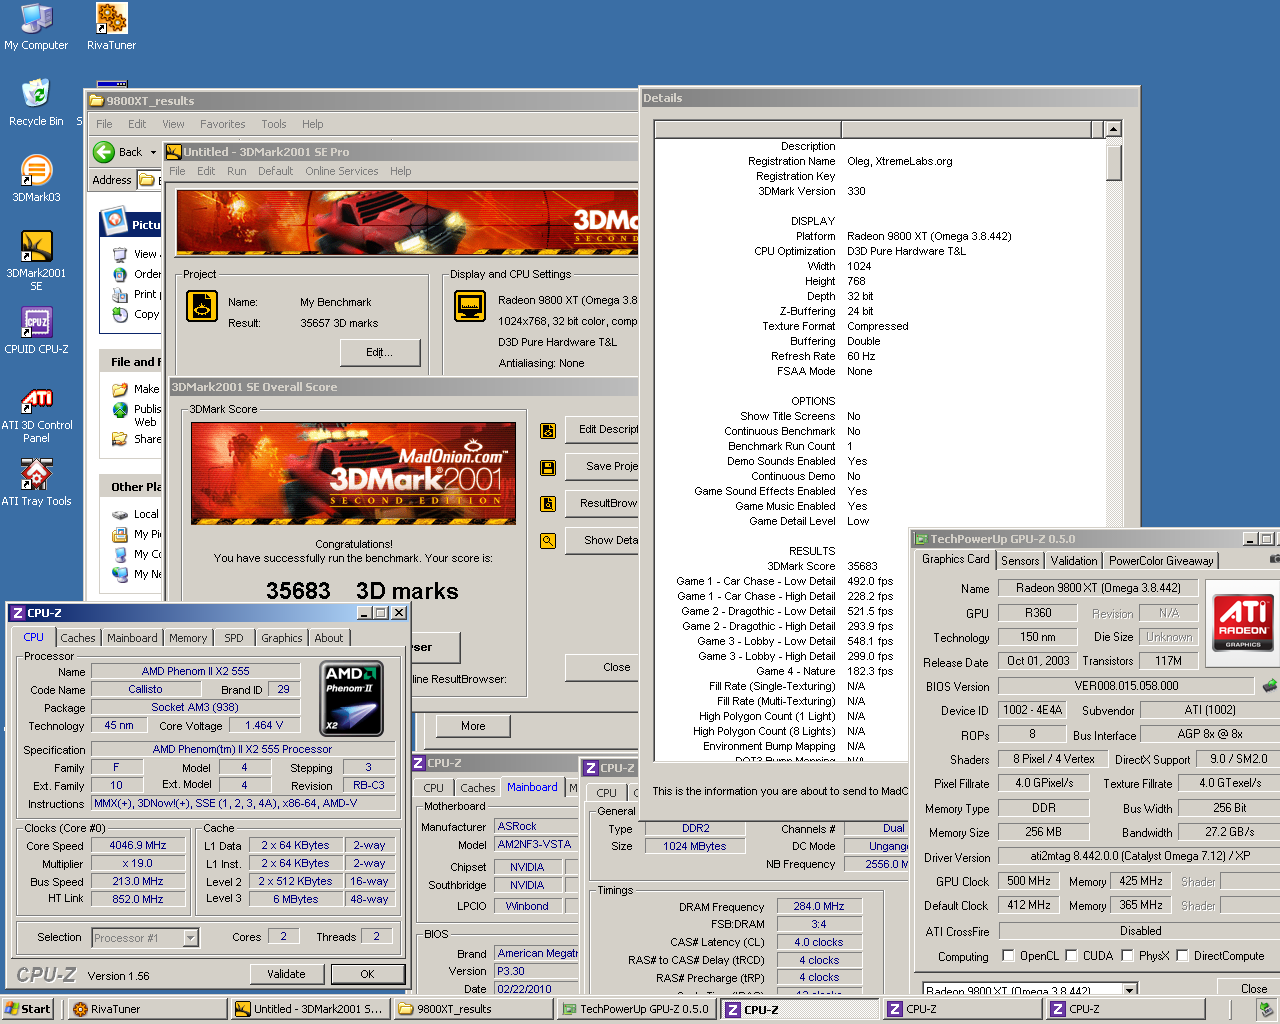
Task: Click the Show Details magnifier icon
Action: (548, 541)
